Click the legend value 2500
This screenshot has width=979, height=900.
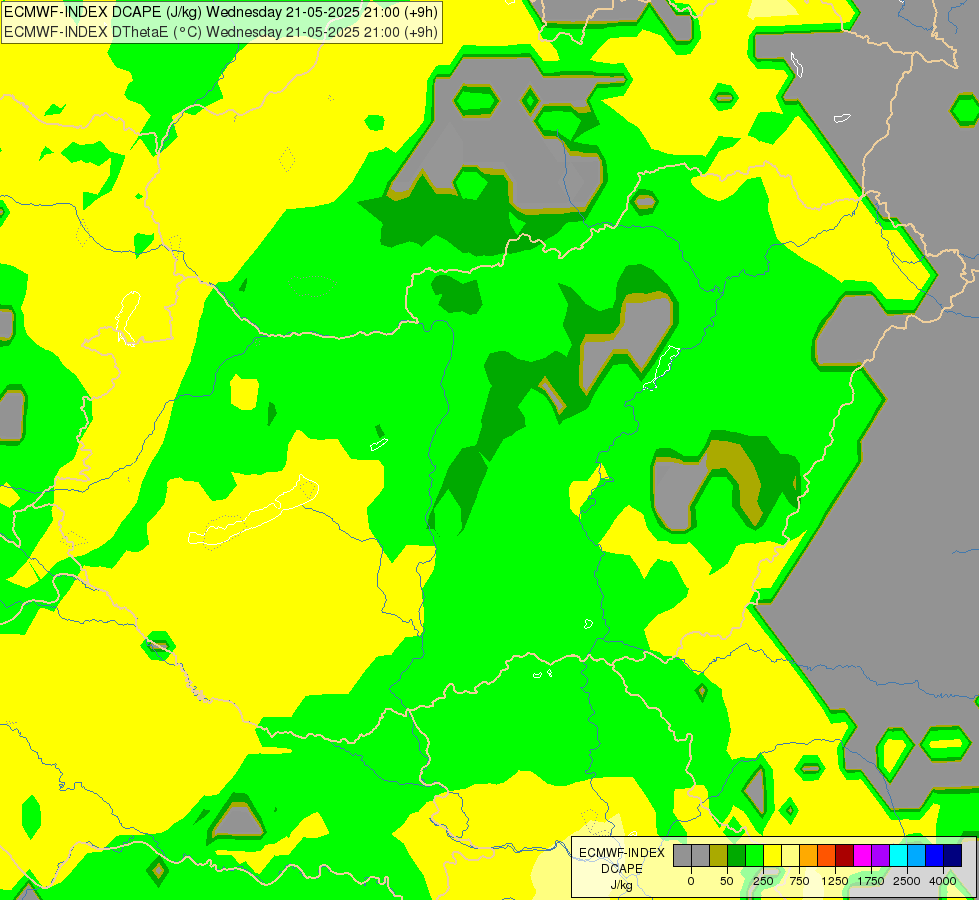(x=907, y=881)
